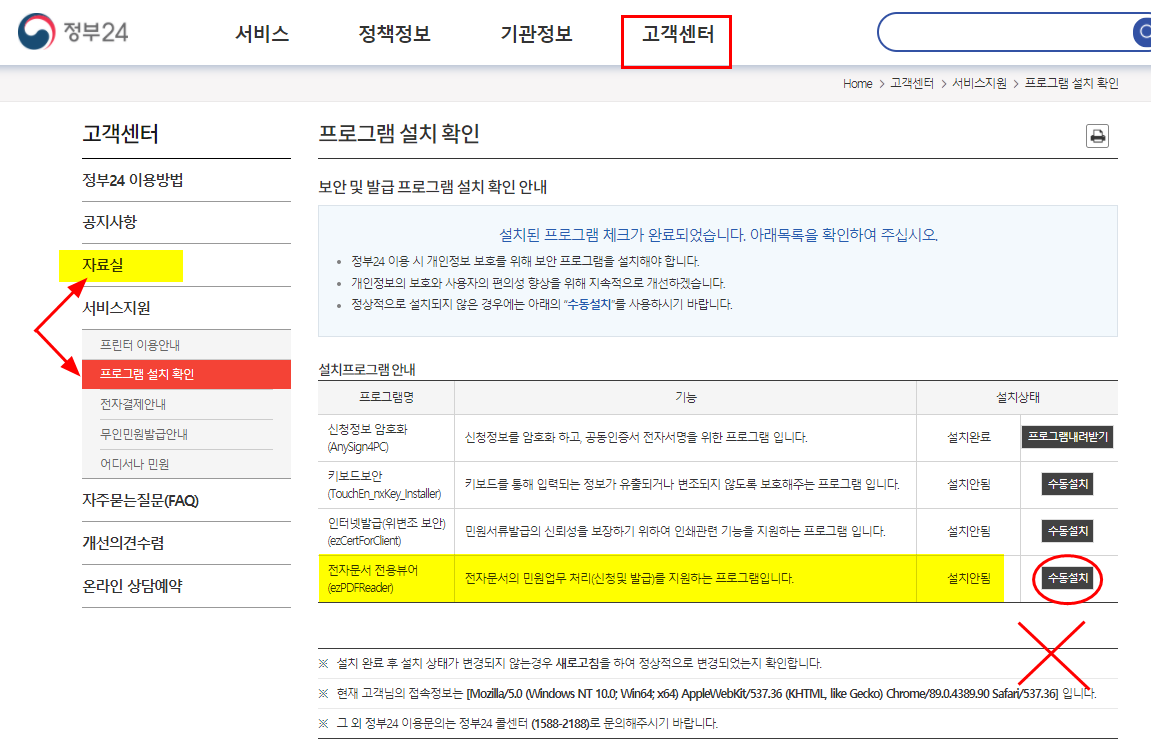1151x752 pixels.
Task: Click the 설치상태 column header
Action: (1017, 397)
